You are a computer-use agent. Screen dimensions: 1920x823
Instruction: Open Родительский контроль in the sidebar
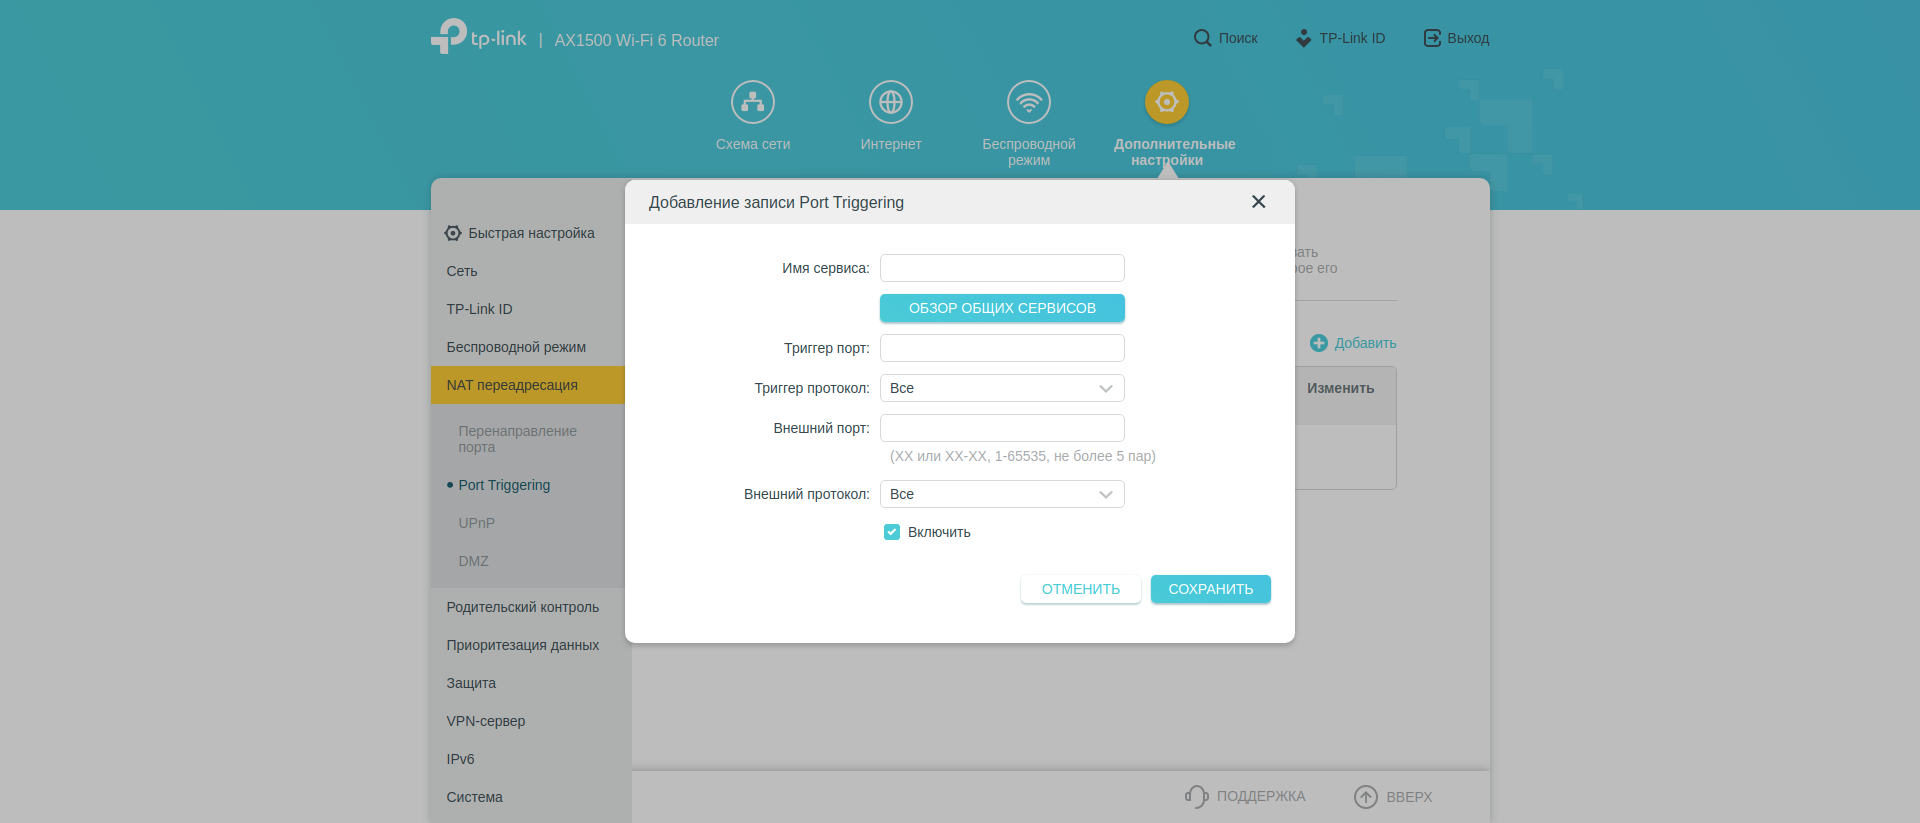[x=522, y=607]
